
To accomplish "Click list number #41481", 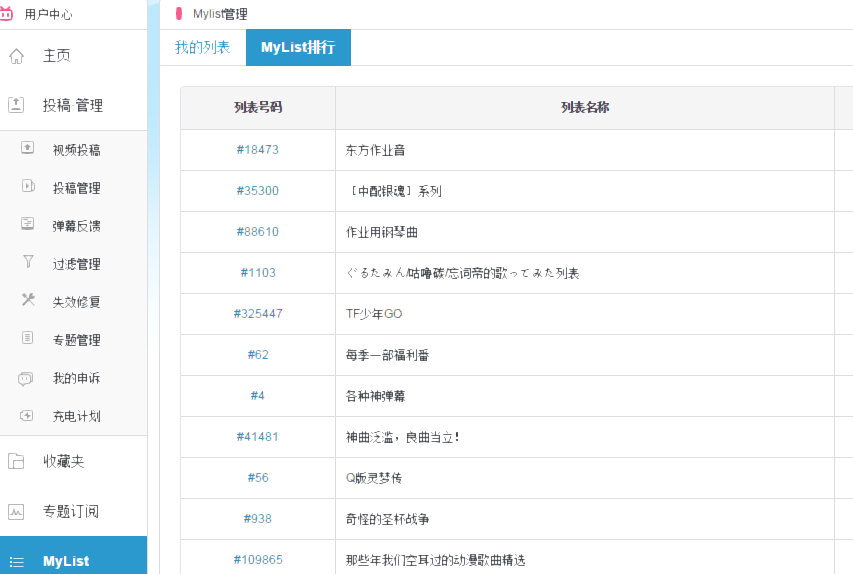I will pos(258,437).
